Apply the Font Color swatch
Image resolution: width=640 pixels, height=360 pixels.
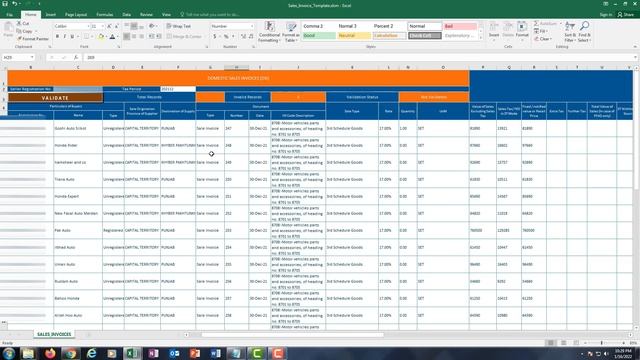point(112,37)
